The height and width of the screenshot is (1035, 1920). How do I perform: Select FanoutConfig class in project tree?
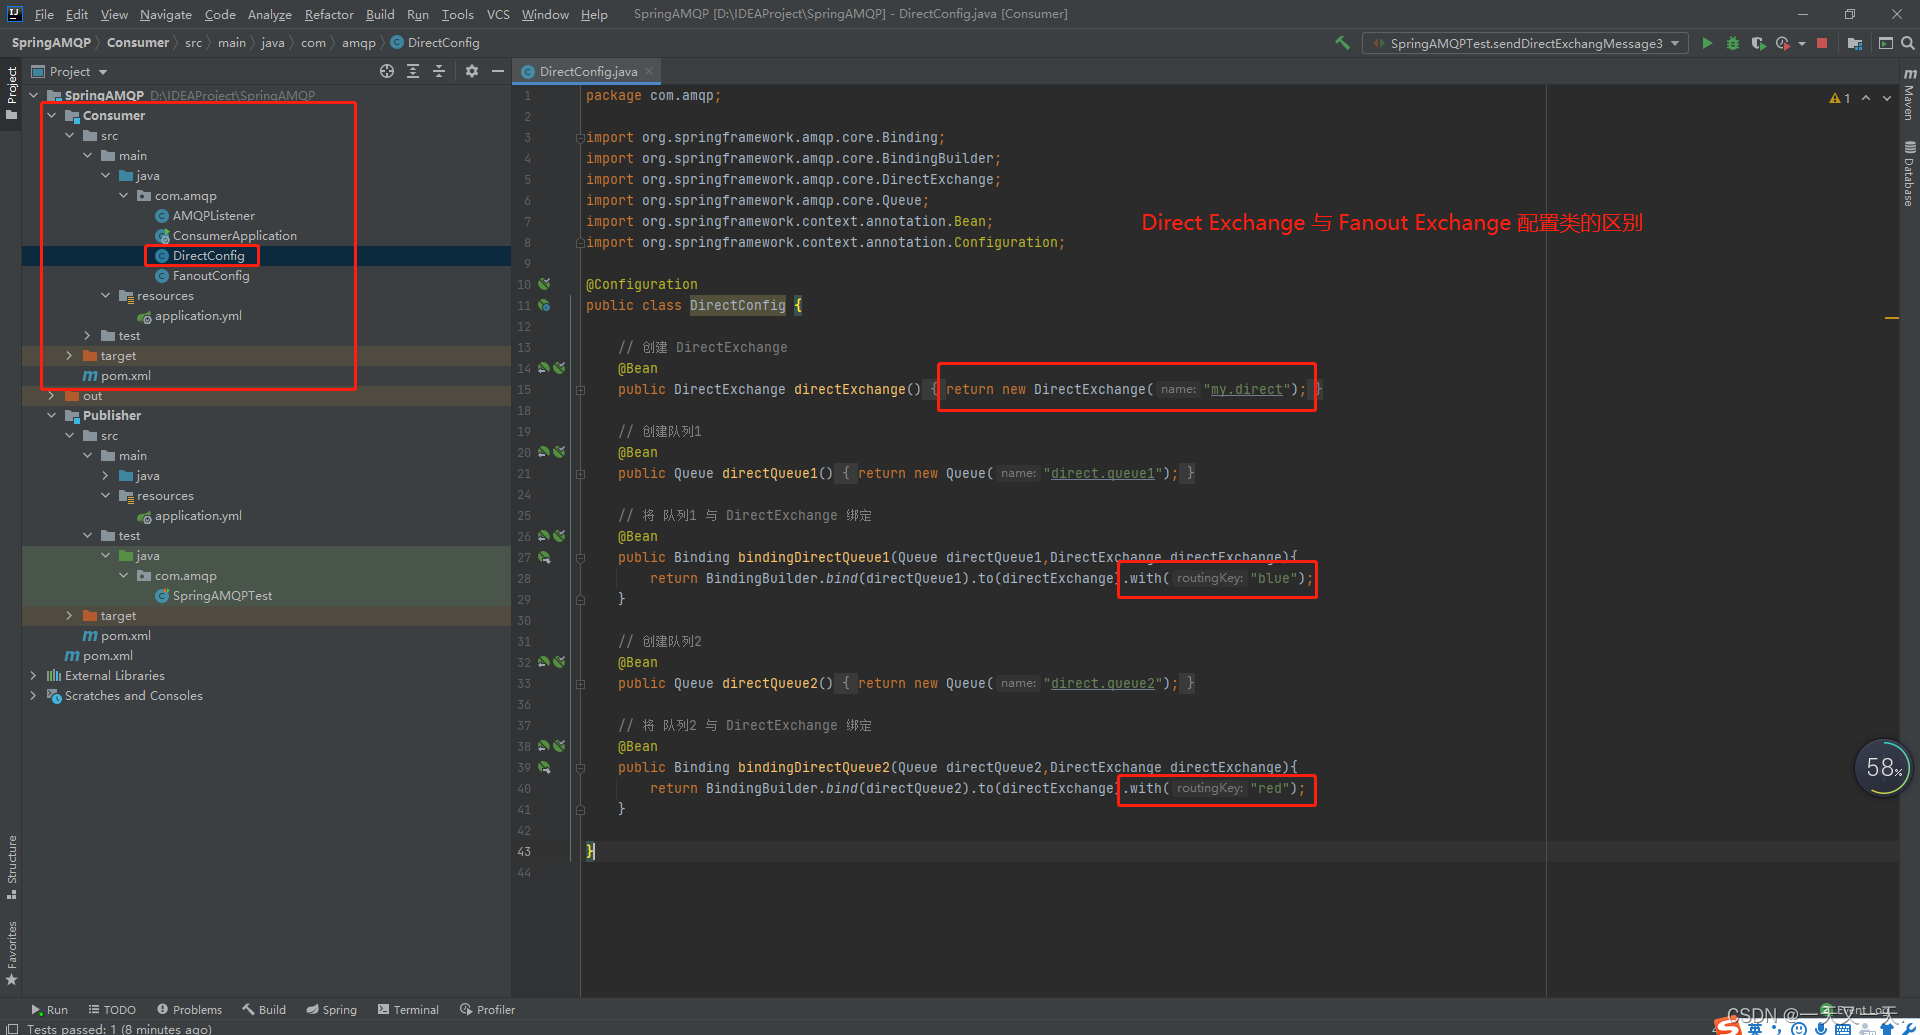[210, 276]
